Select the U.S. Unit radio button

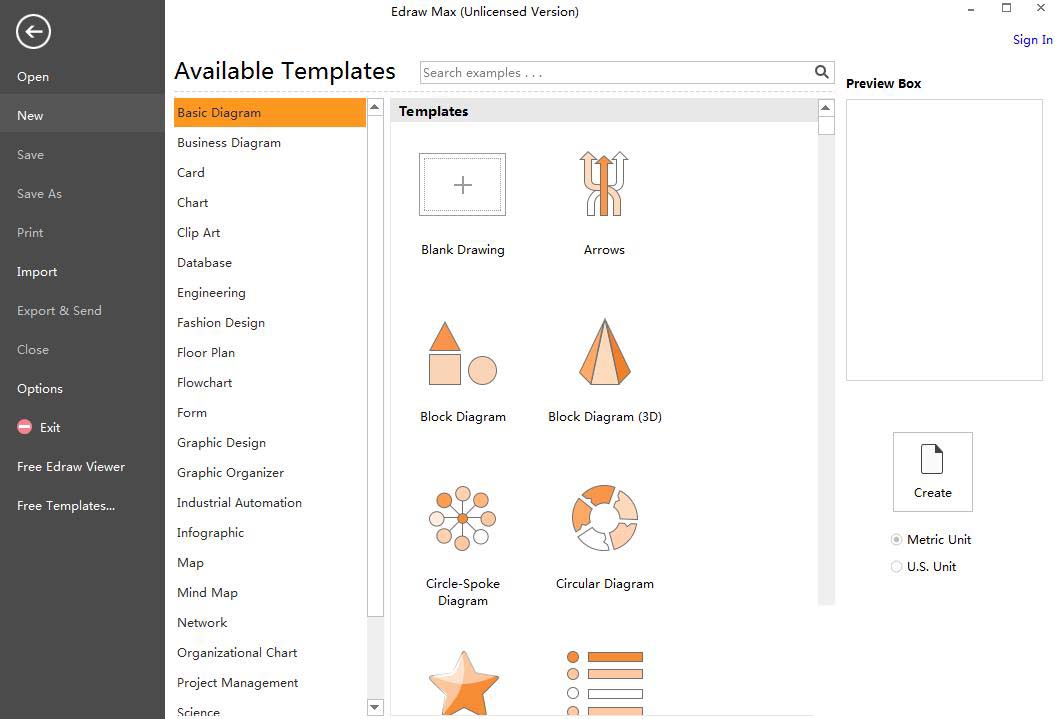[x=896, y=567]
